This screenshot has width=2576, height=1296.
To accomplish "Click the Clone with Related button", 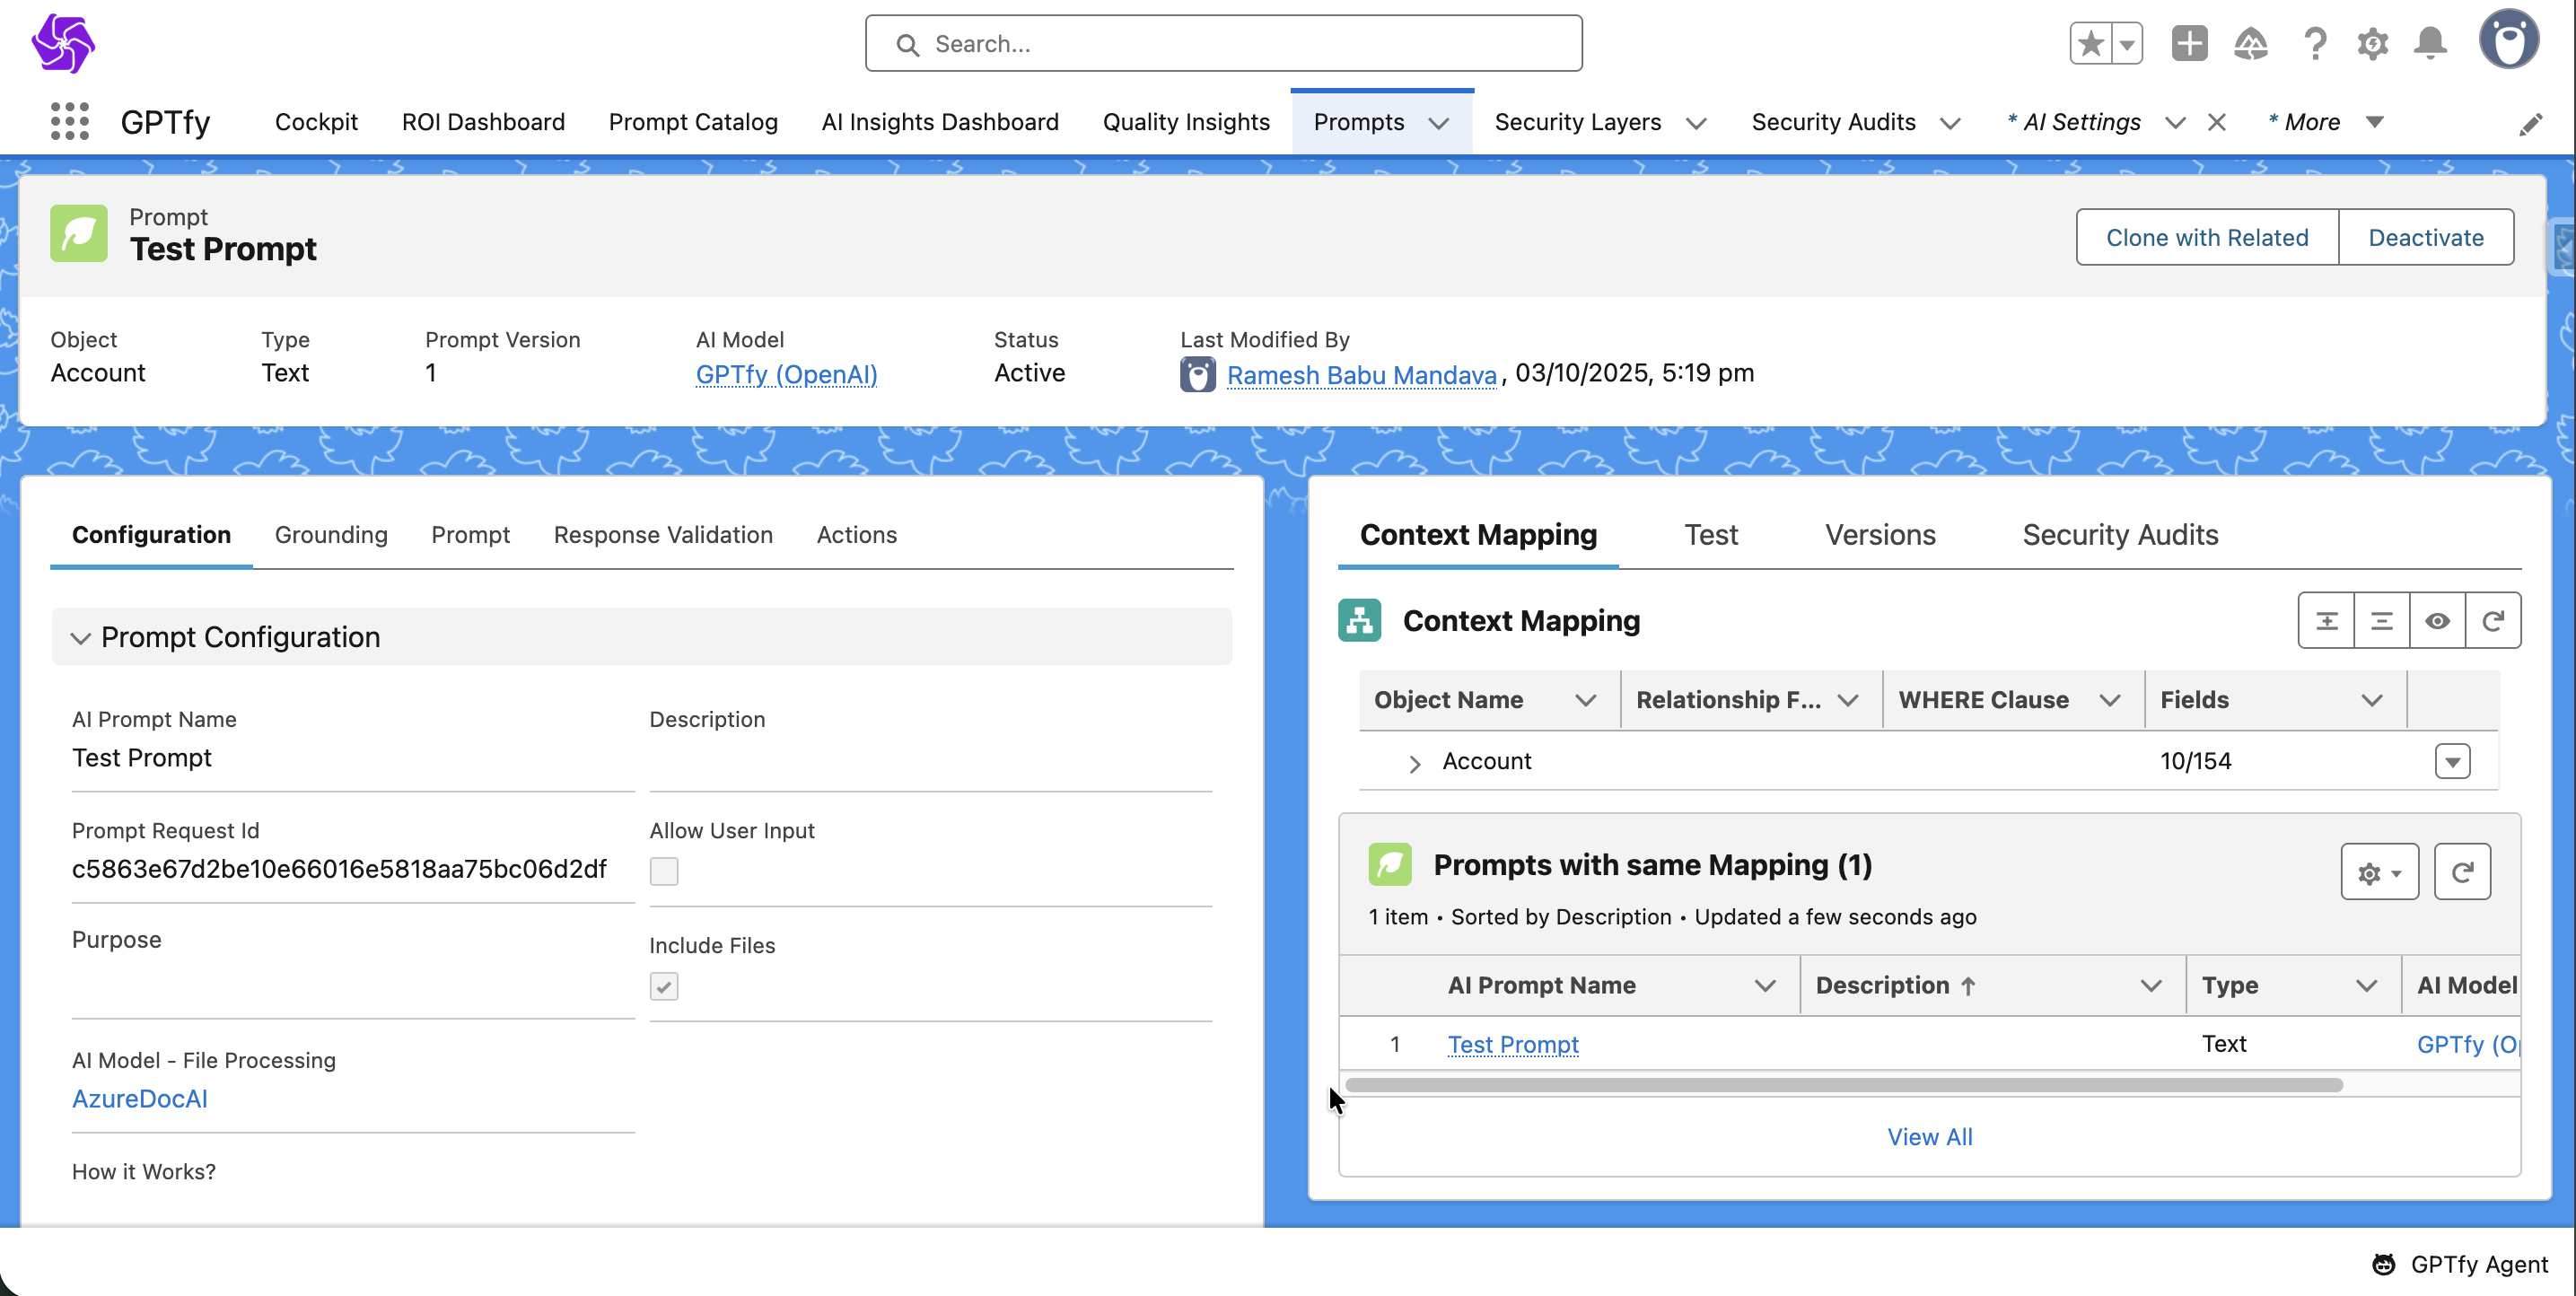I will click(x=2207, y=237).
